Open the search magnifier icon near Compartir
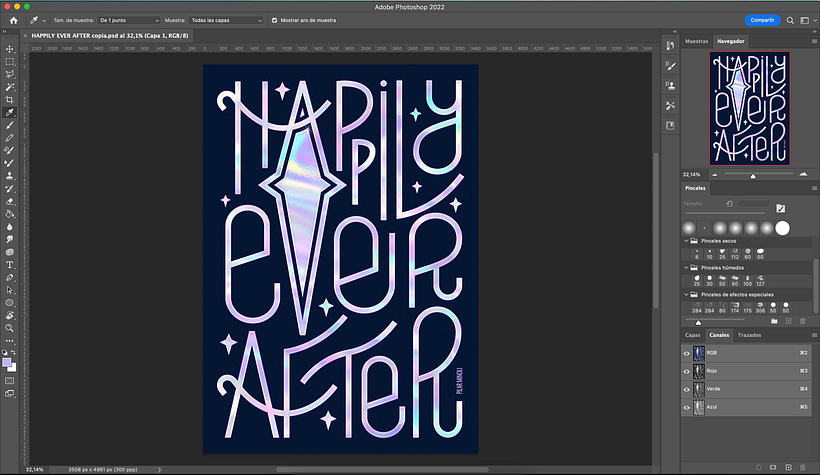820x475 pixels. coord(790,20)
